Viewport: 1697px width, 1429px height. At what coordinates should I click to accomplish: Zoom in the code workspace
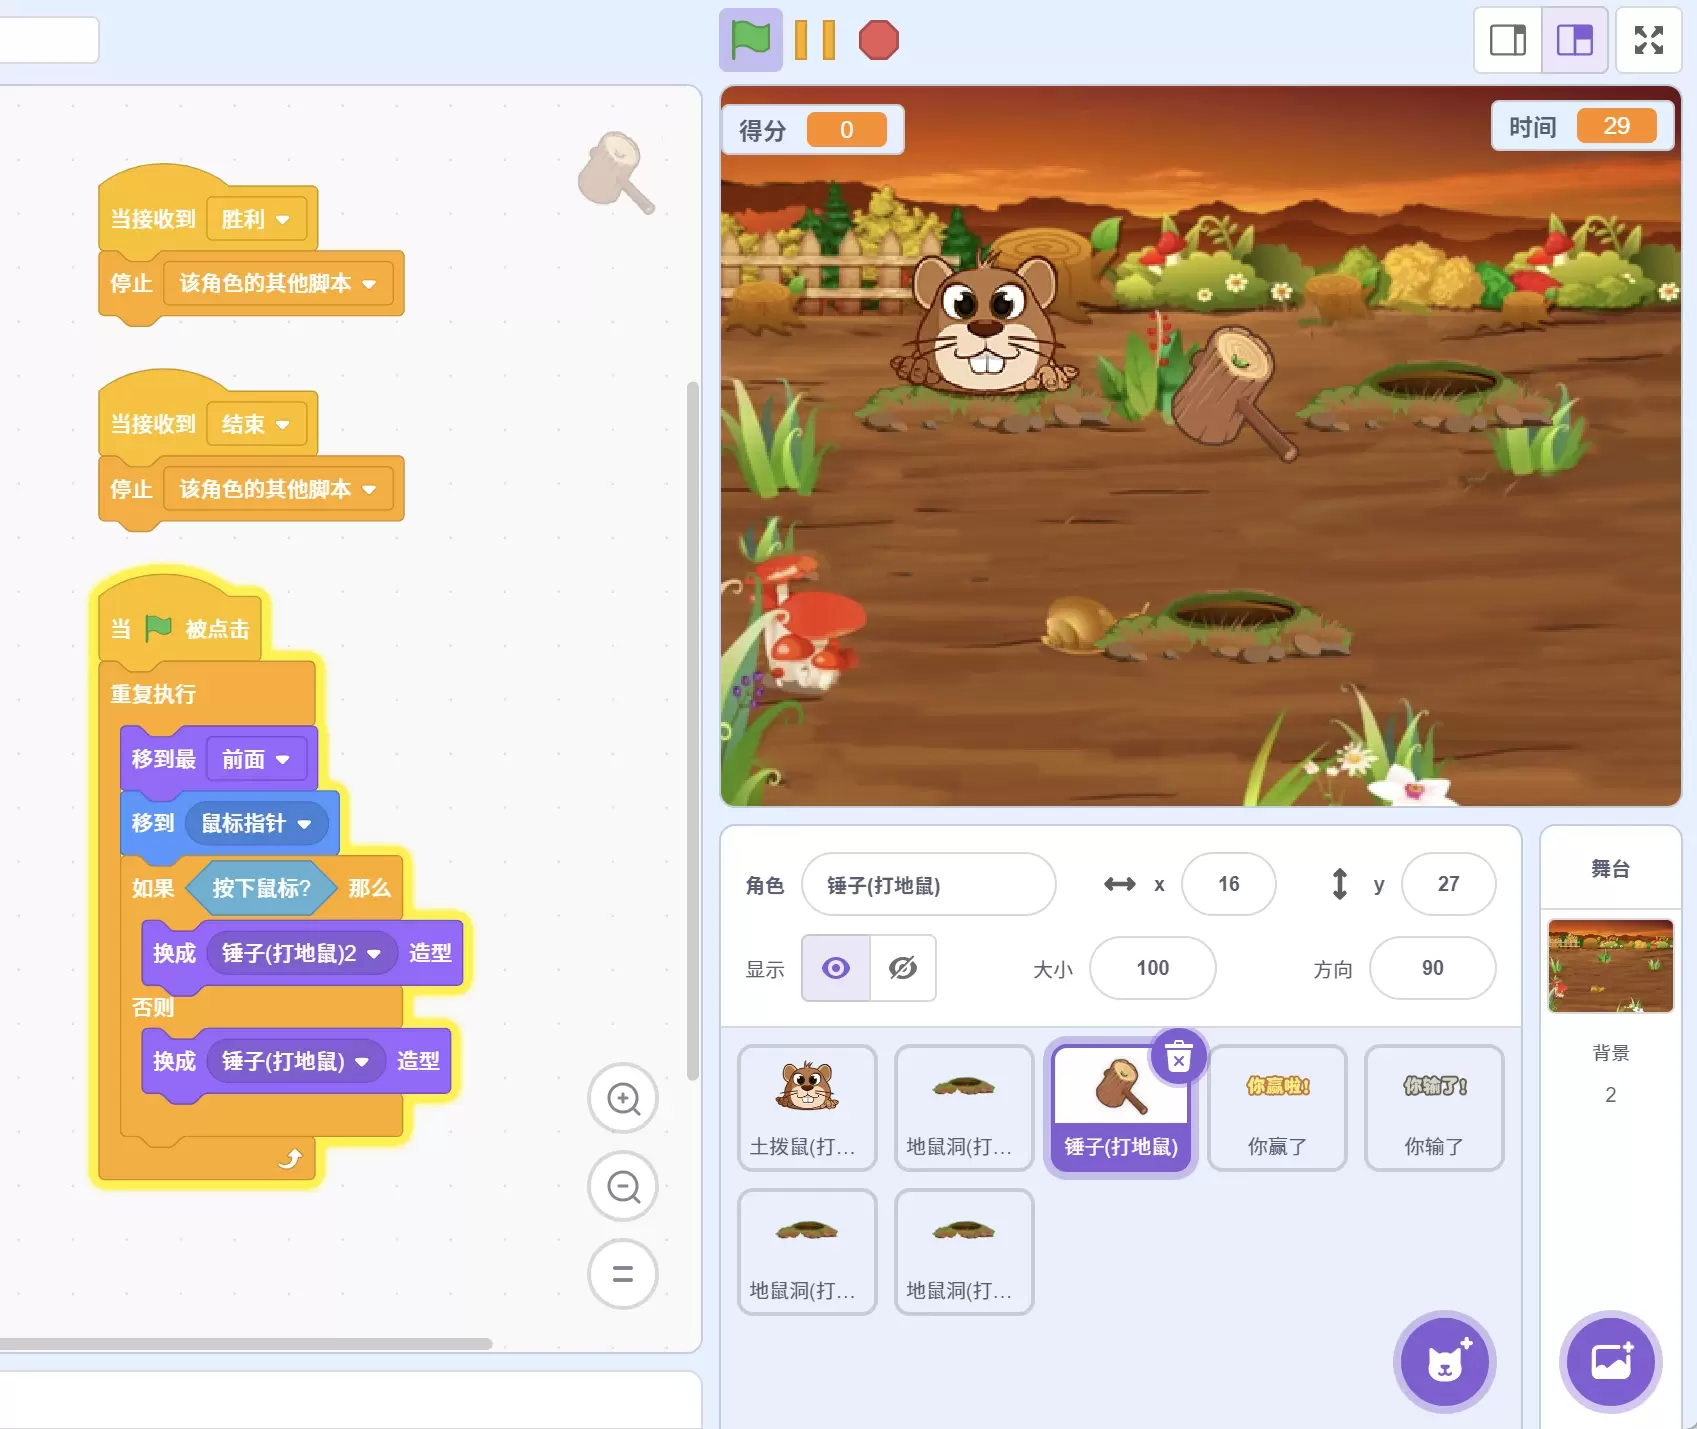click(x=623, y=1098)
